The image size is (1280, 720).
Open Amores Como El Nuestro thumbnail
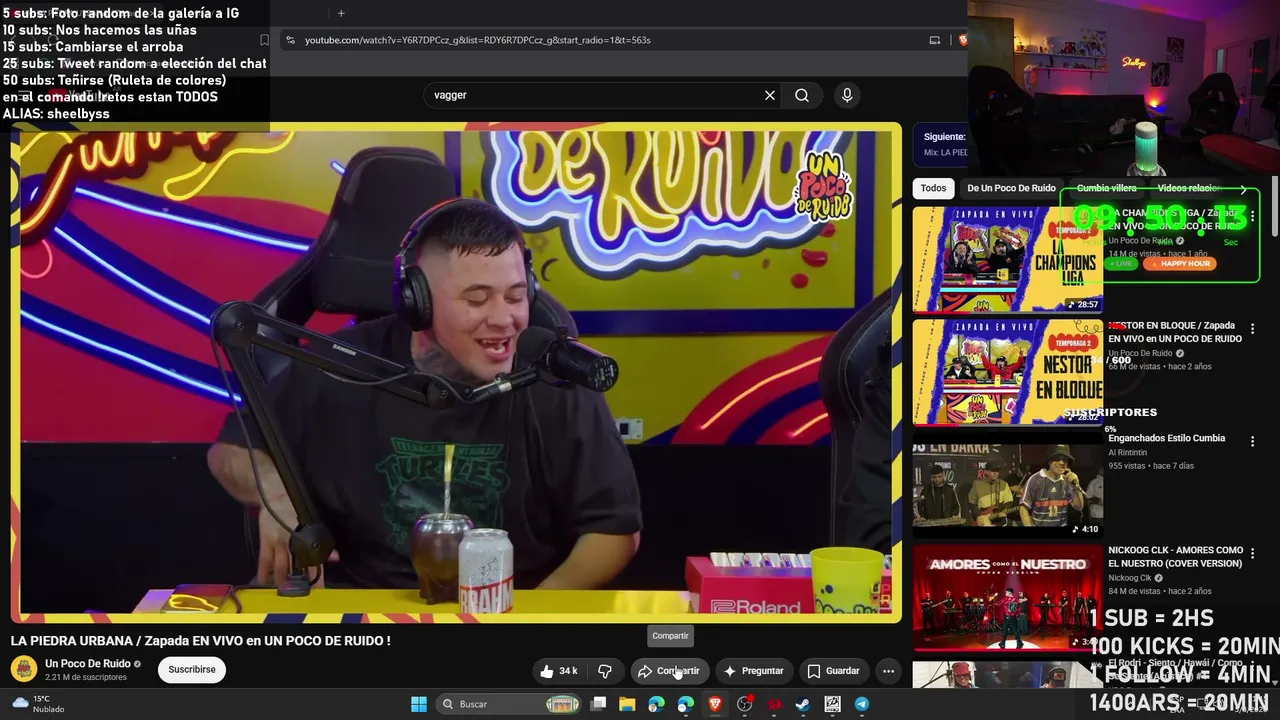click(1008, 598)
